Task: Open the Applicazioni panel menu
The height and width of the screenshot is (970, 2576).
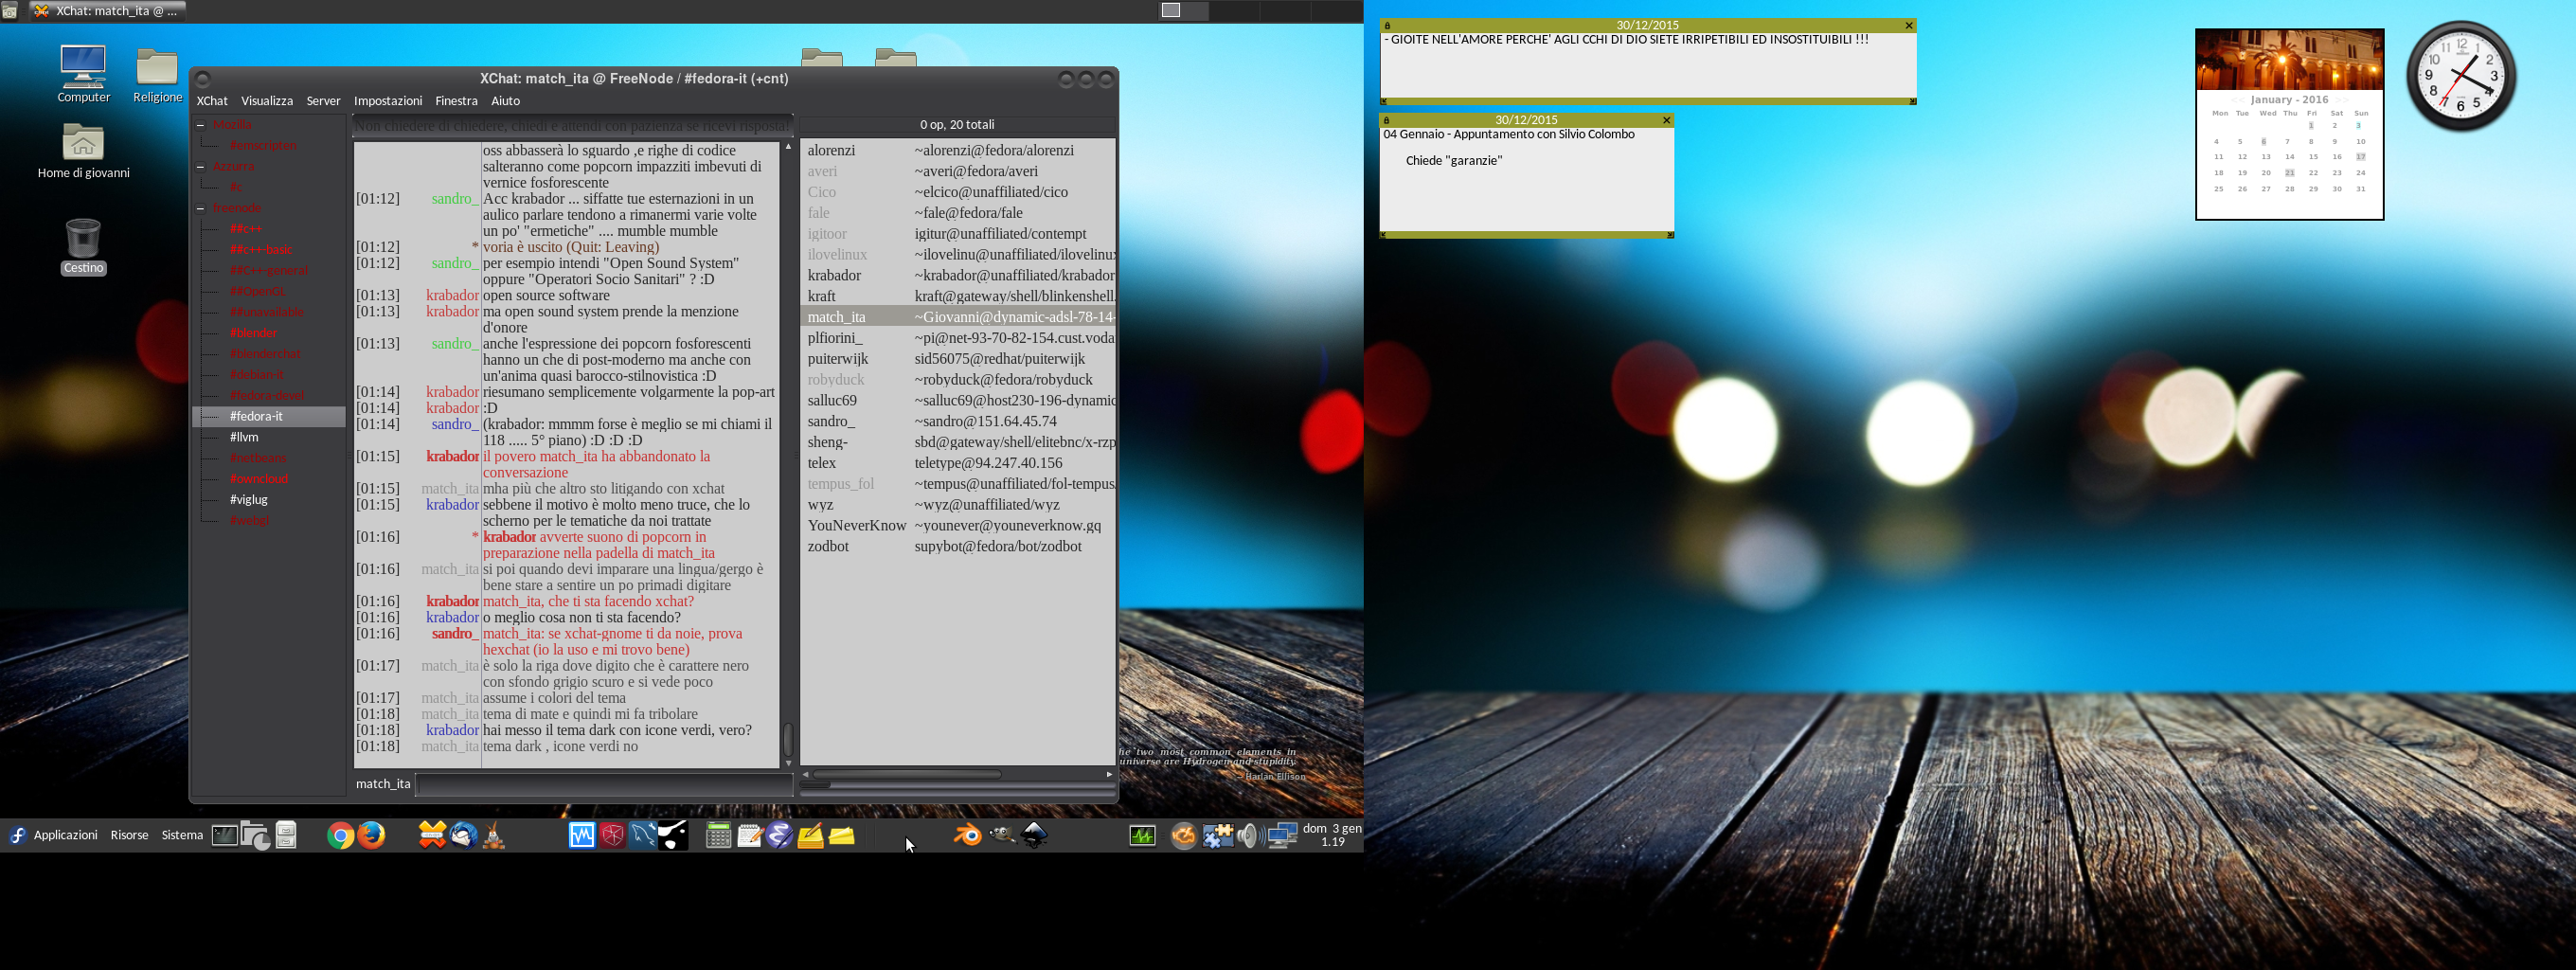Action: [x=66, y=835]
